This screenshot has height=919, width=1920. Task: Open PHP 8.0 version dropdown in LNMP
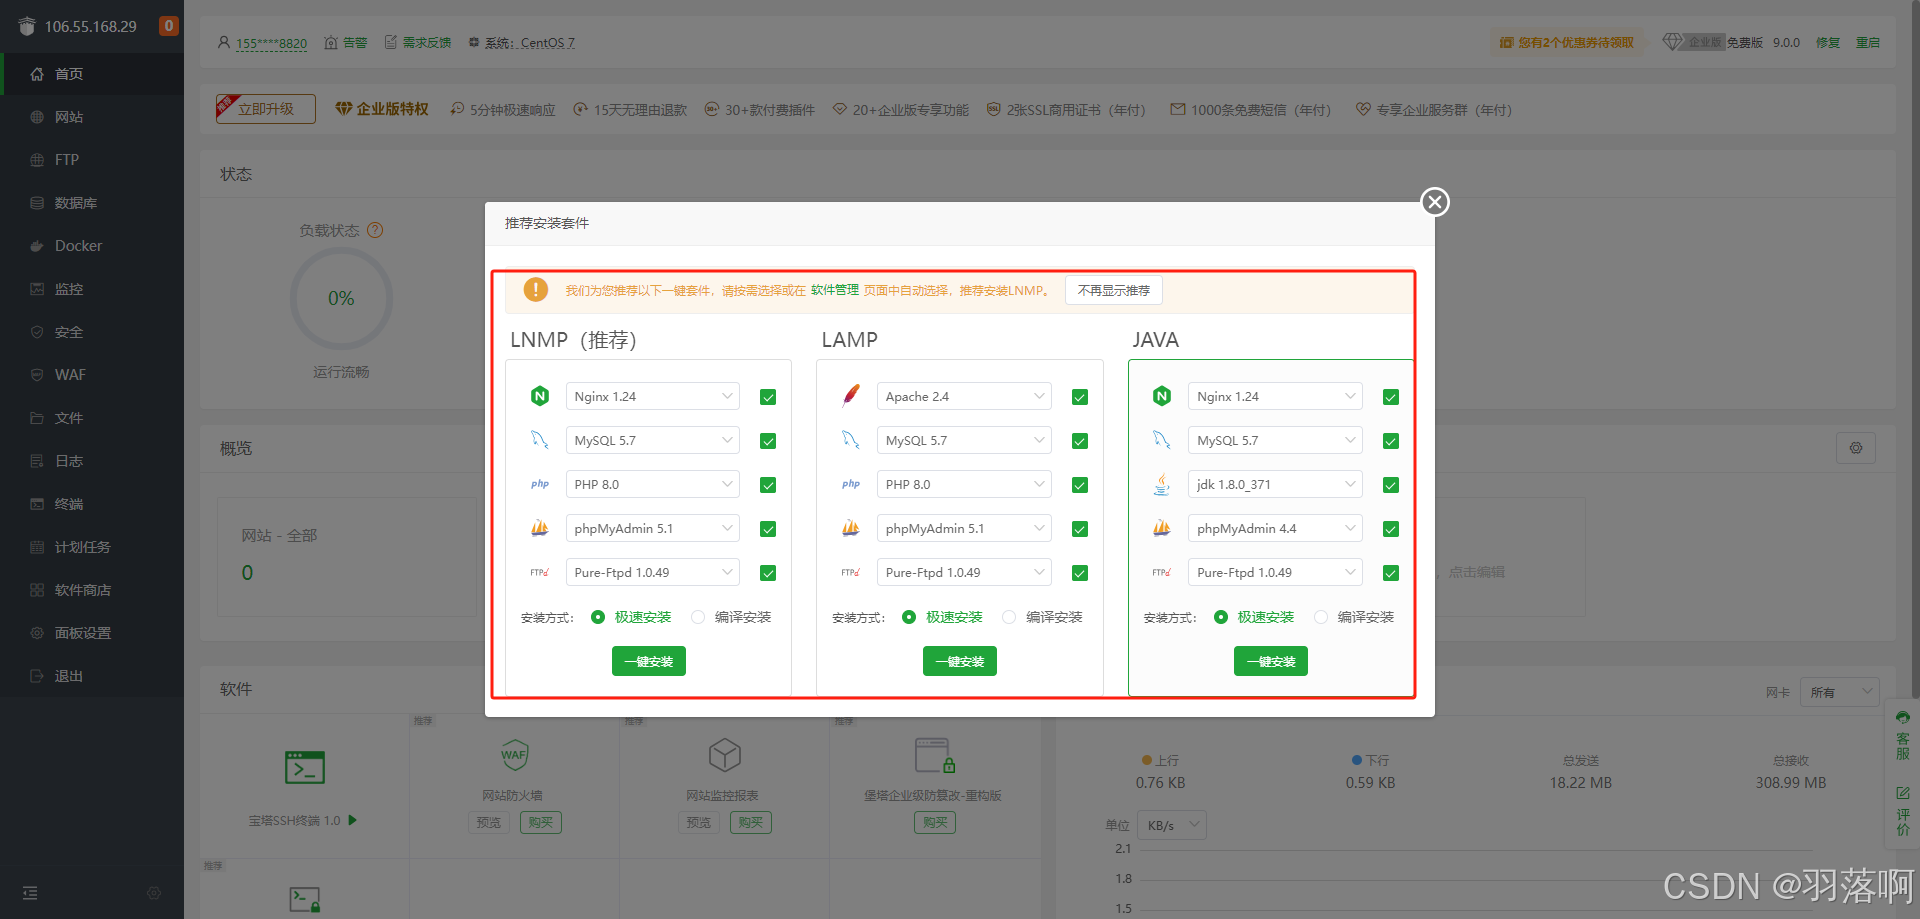[652, 484]
